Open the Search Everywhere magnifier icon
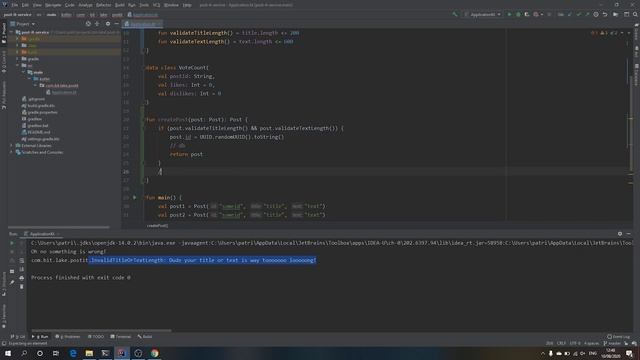The image size is (640, 360). pyautogui.click(x=635, y=14)
